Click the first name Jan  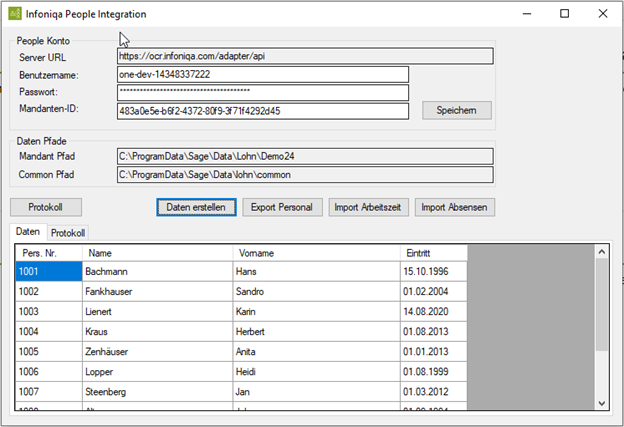coord(242,392)
